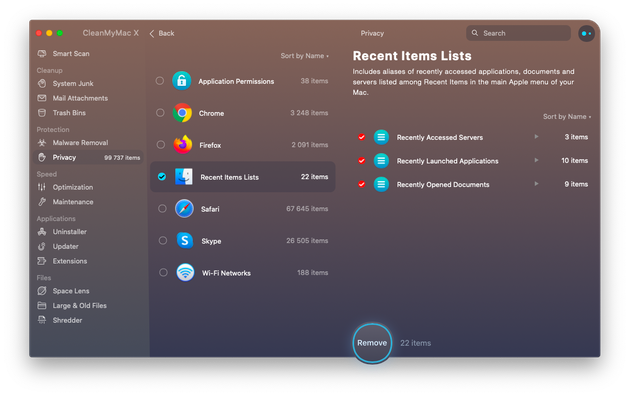Choose the Firefox icon in the list
Viewport: 630px width, 396px height.
pyautogui.click(x=183, y=145)
